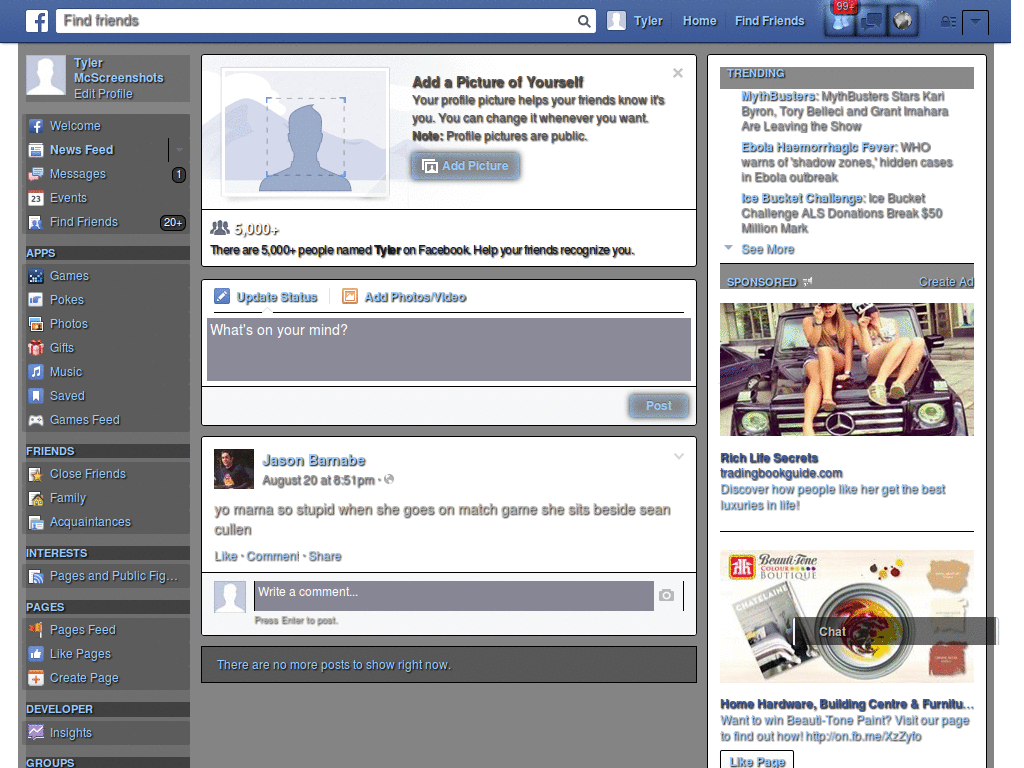Click the Saved bookmark icon
Viewport: 1024px width, 768px height.
click(x=36, y=396)
